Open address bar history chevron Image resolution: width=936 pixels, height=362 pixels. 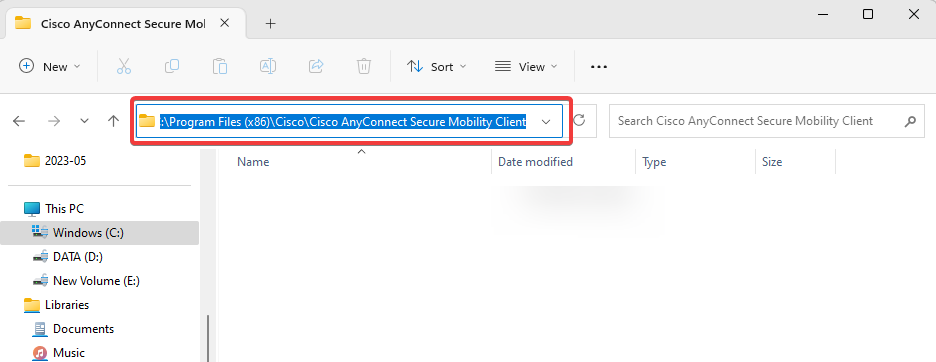coord(546,121)
